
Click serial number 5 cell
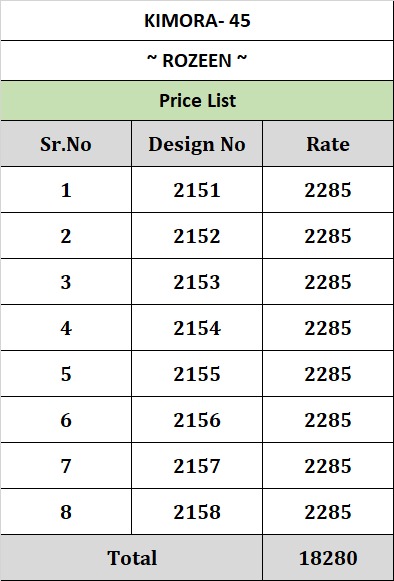coord(66,374)
